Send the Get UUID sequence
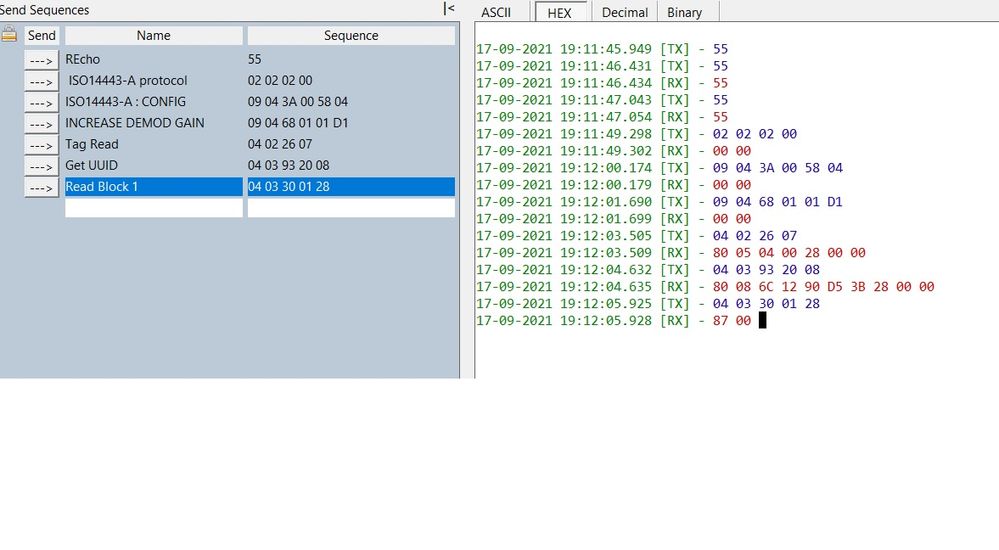 point(41,166)
